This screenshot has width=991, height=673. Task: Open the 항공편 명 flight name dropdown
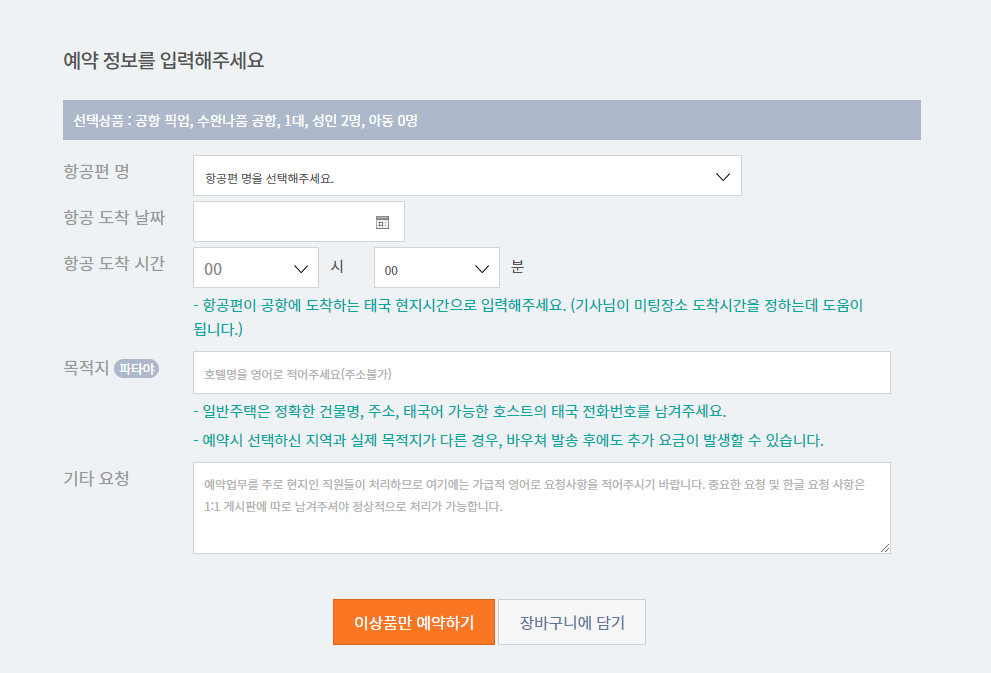click(467, 176)
